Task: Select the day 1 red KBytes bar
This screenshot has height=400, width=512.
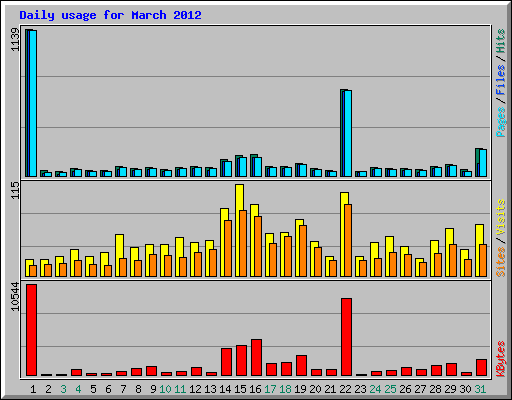Action: [32, 330]
